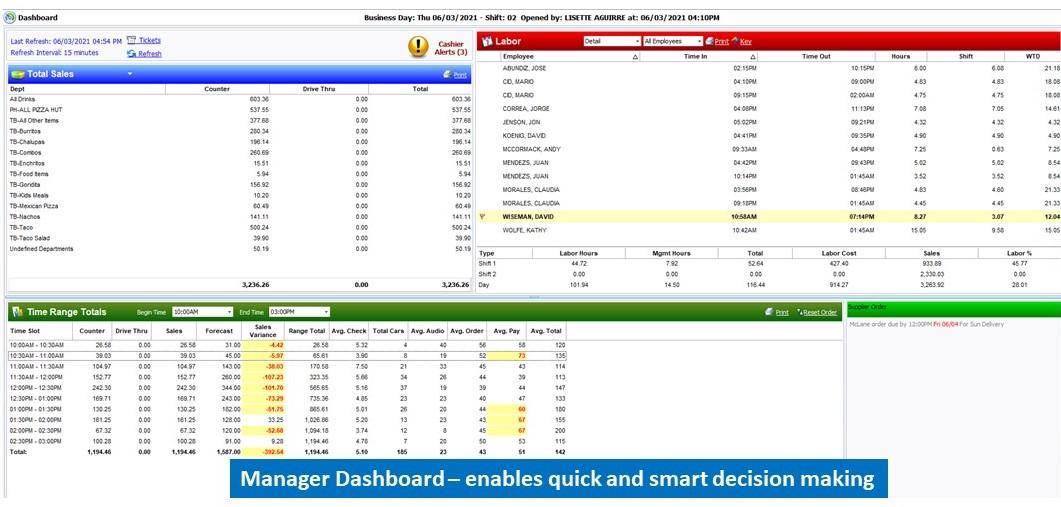This screenshot has width=1061, height=507.
Task: Click the Dashboard logo icon in title bar
Action: pyautogui.click(x=10, y=17)
